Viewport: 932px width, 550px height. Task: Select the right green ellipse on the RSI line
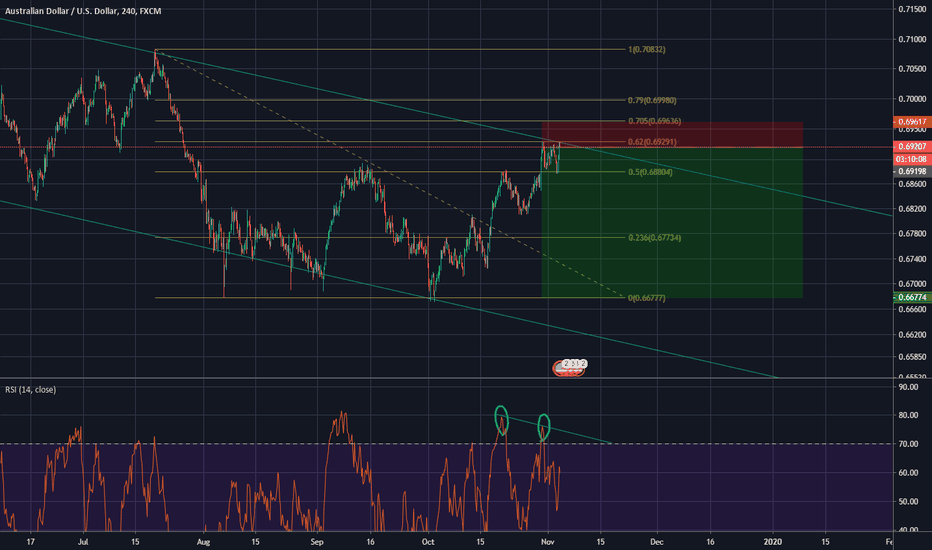pos(543,427)
